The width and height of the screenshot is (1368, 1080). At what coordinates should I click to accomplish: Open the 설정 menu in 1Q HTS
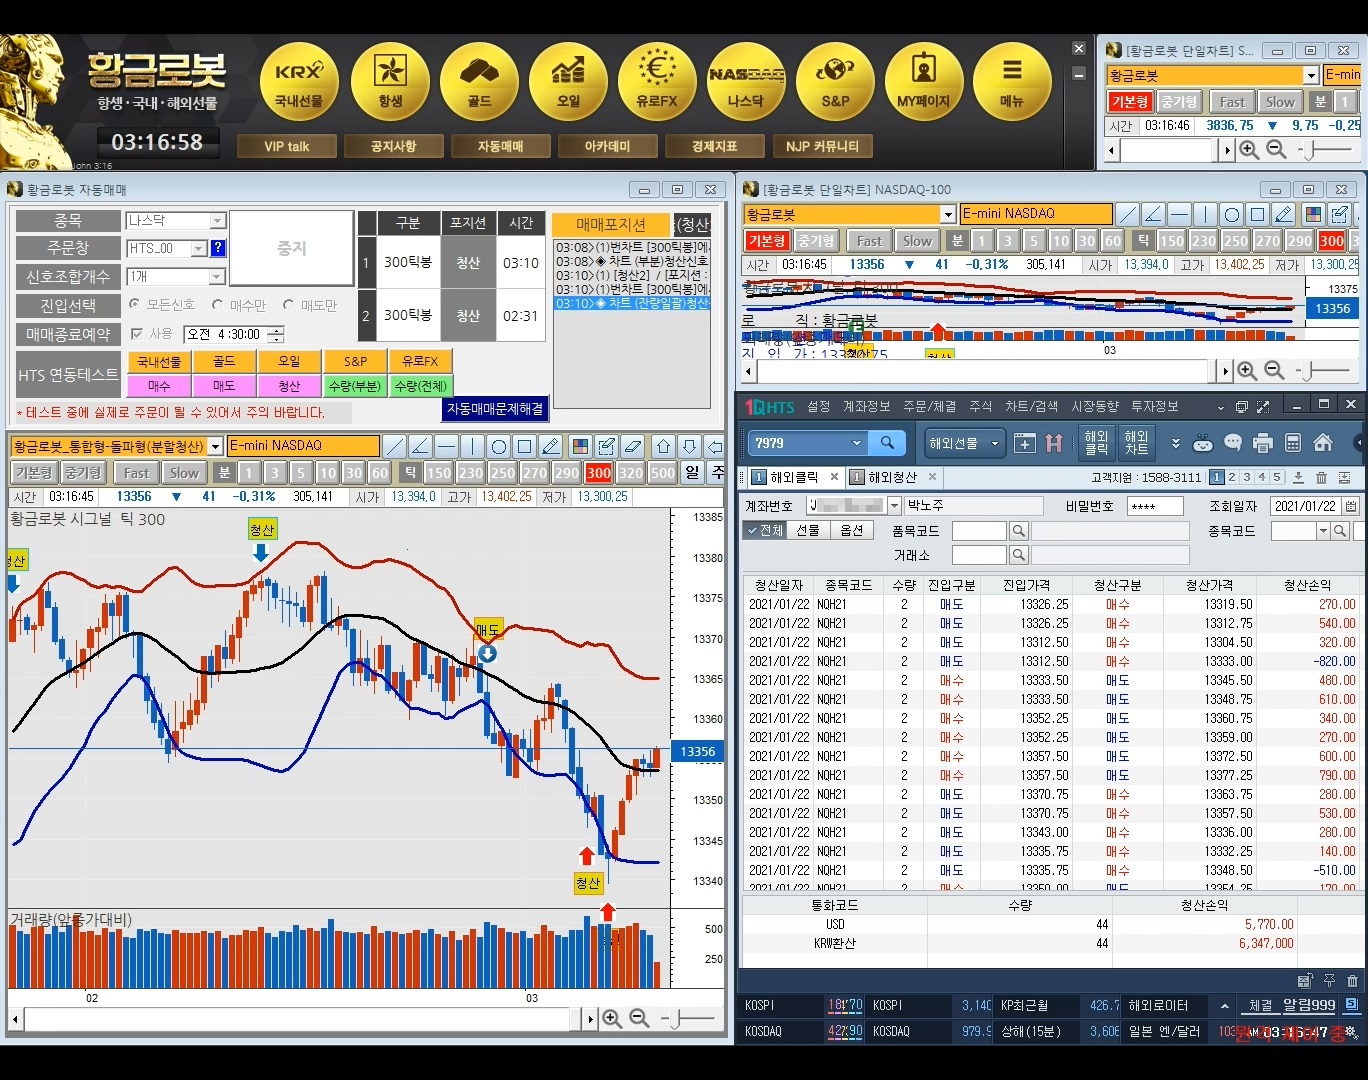click(819, 406)
